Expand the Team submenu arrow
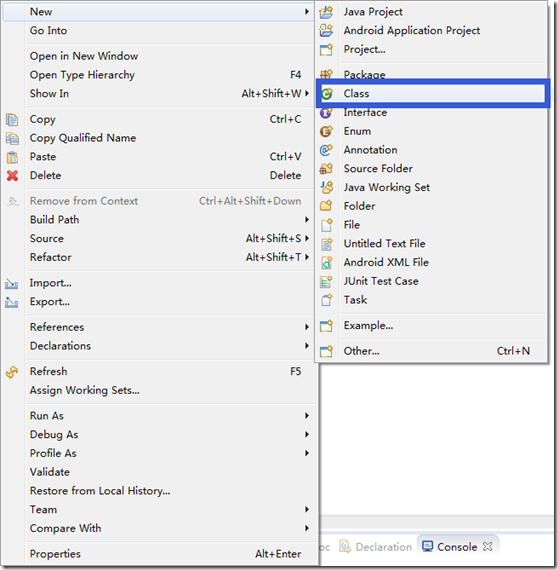558x570 pixels. click(x=307, y=510)
